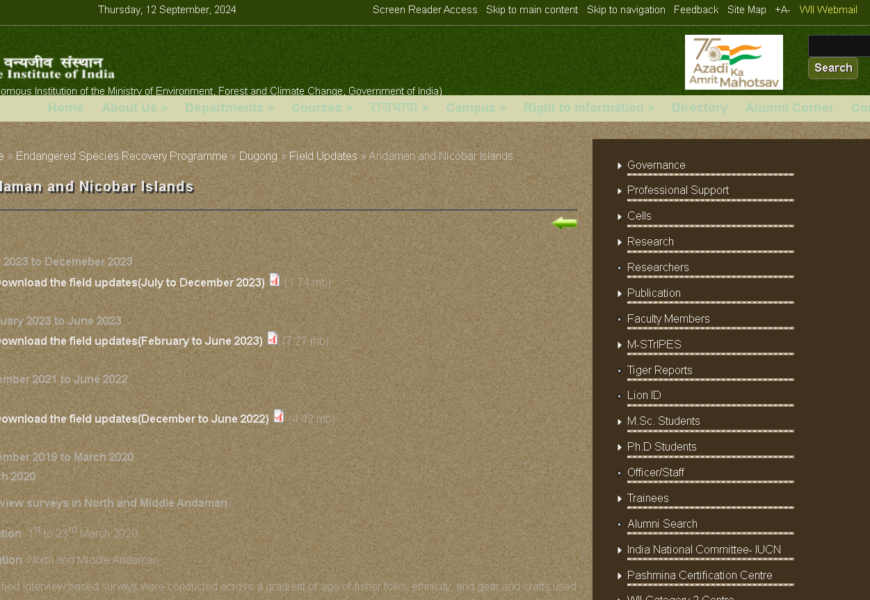The width and height of the screenshot is (870, 600).
Task: Open PDF icon for December to June 2022
Action: [x=279, y=416]
